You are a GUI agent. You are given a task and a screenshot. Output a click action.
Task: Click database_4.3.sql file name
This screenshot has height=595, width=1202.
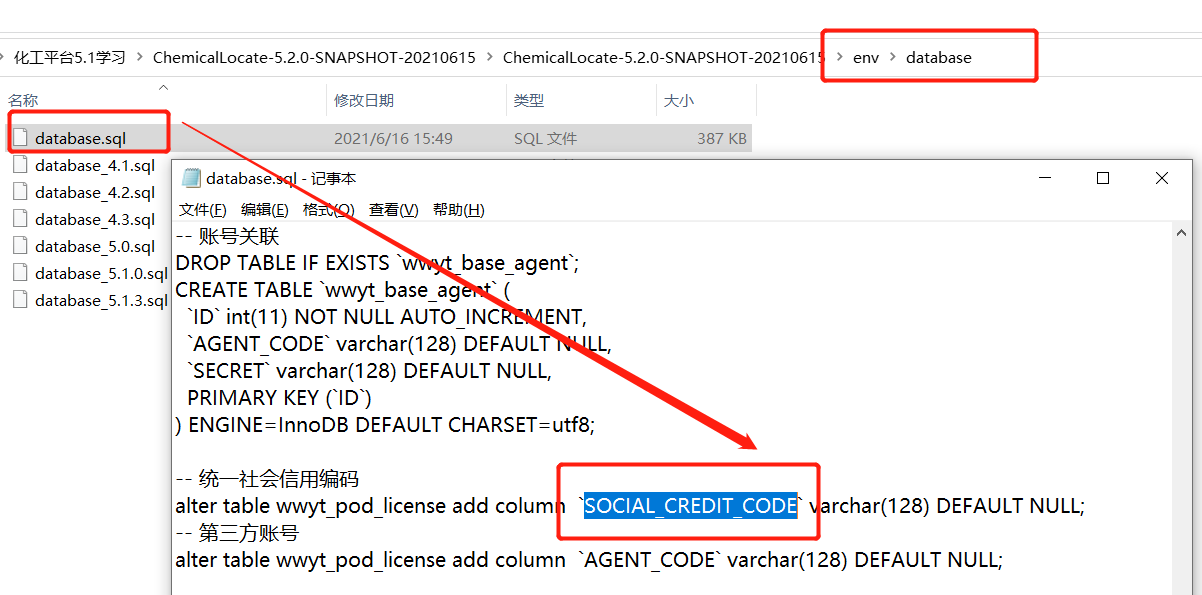click(x=95, y=219)
